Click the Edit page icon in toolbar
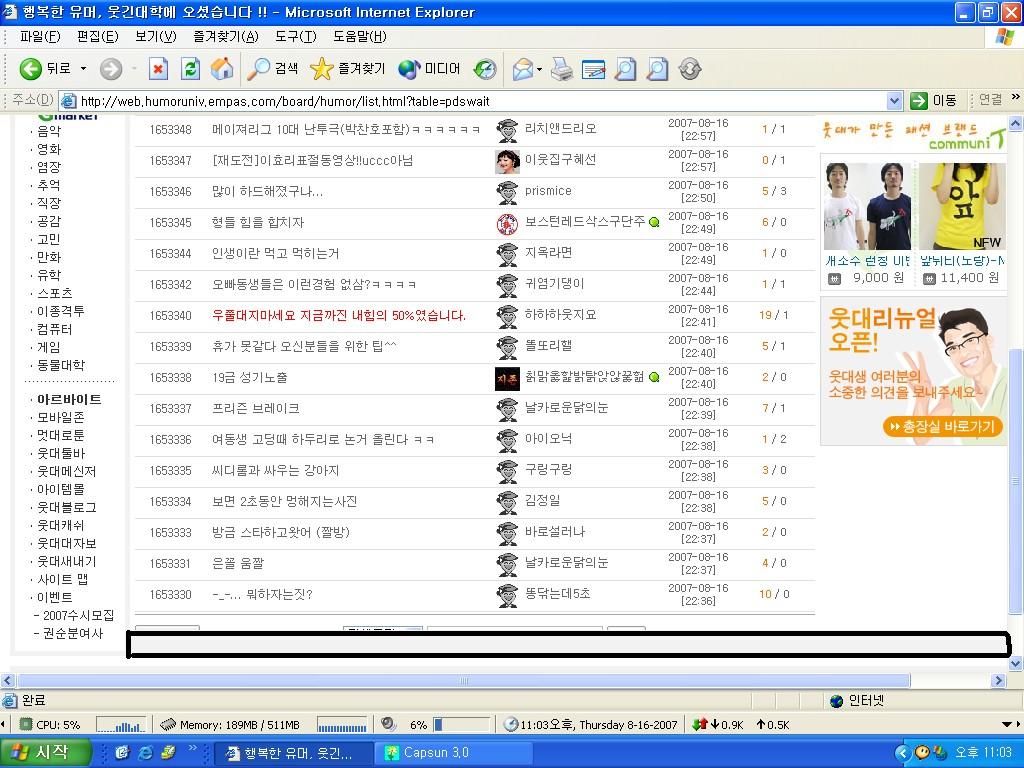Screen dimensions: 1024x768 coord(593,69)
